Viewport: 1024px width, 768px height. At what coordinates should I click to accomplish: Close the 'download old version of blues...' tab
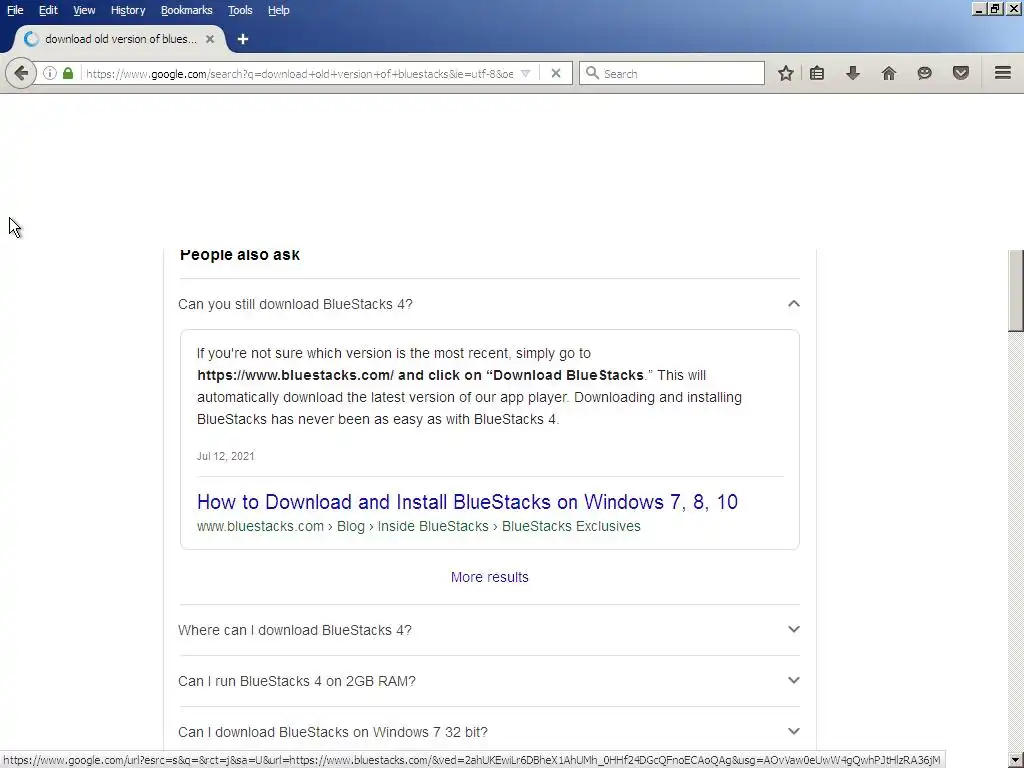210,39
